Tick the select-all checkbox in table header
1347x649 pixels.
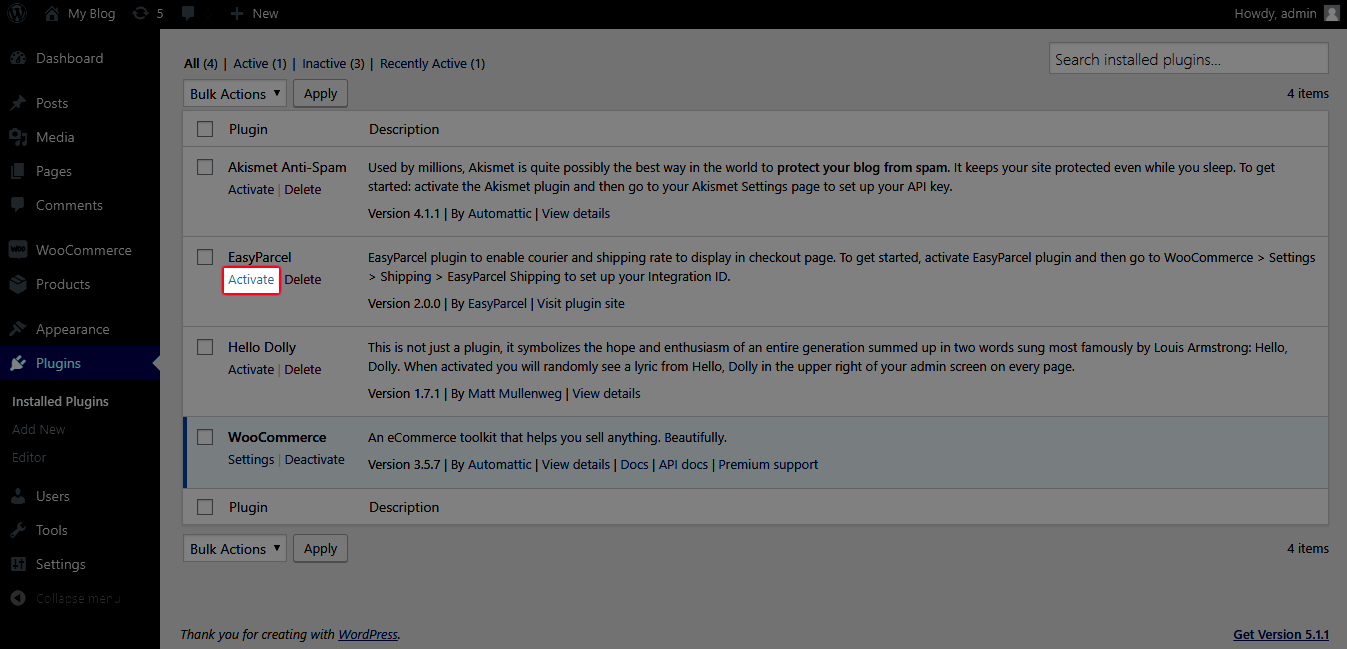[x=205, y=129]
